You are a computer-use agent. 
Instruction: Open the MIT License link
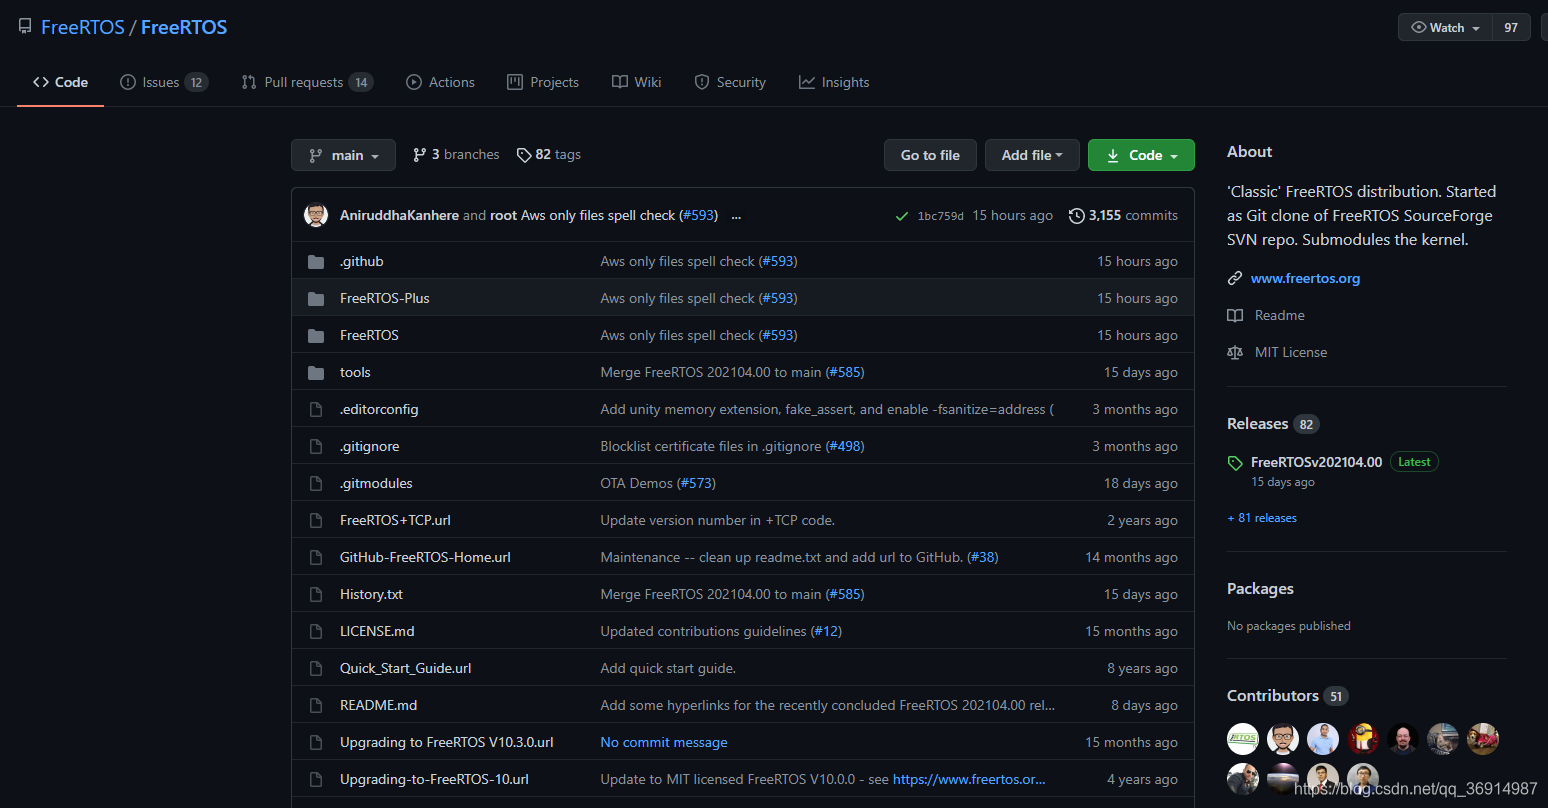[x=1291, y=353]
